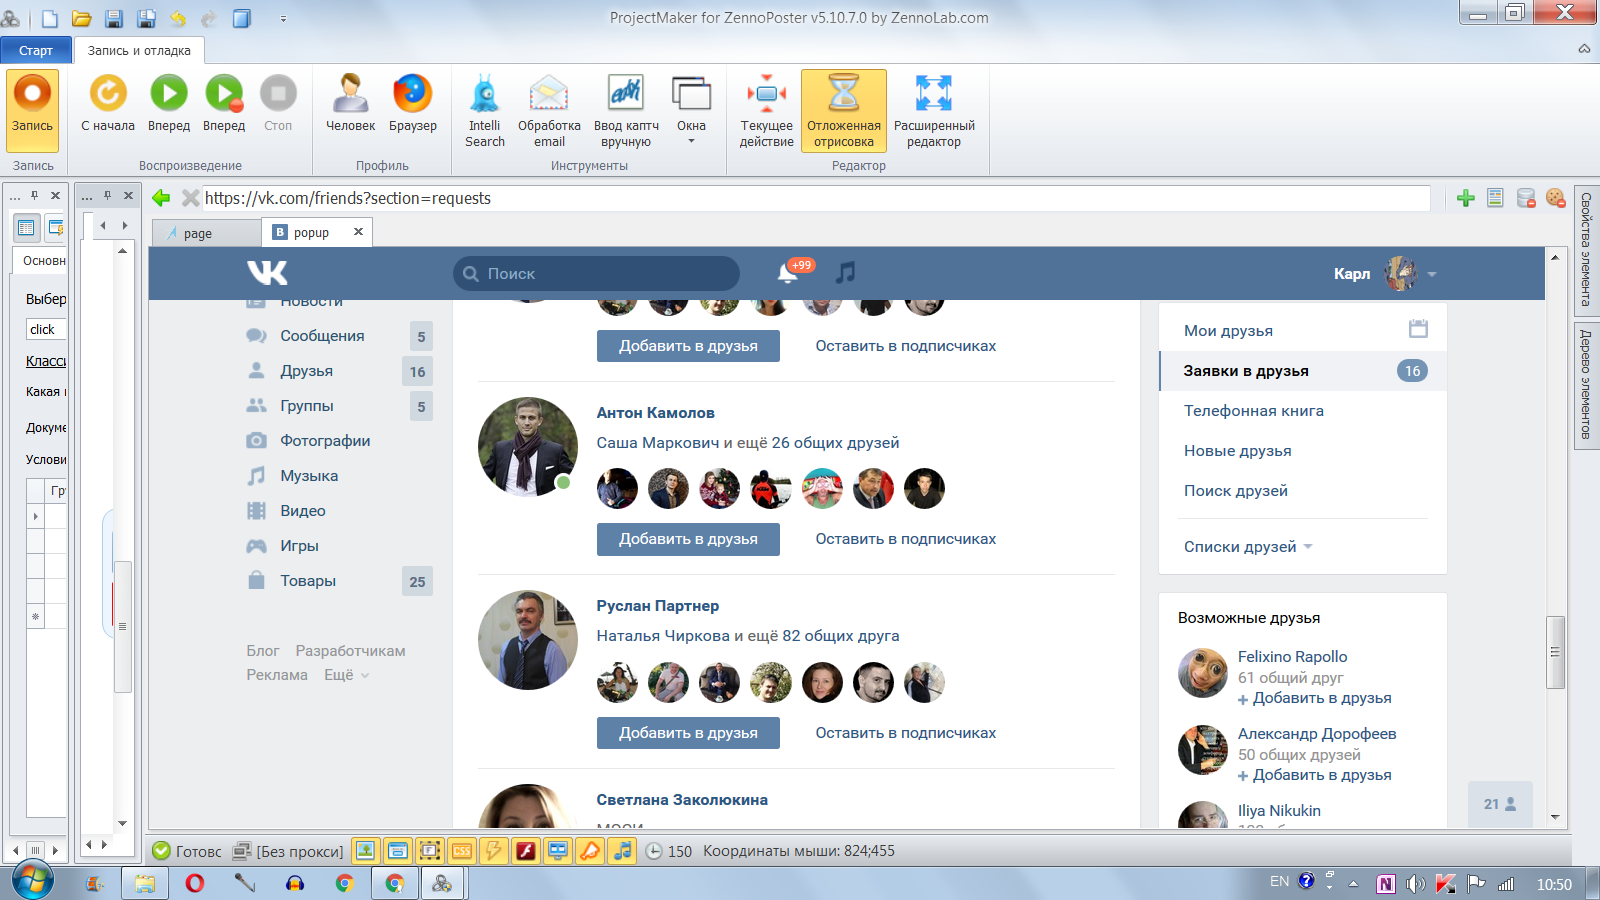
Task: Open Группы in VK sidebar
Action: pyautogui.click(x=307, y=406)
